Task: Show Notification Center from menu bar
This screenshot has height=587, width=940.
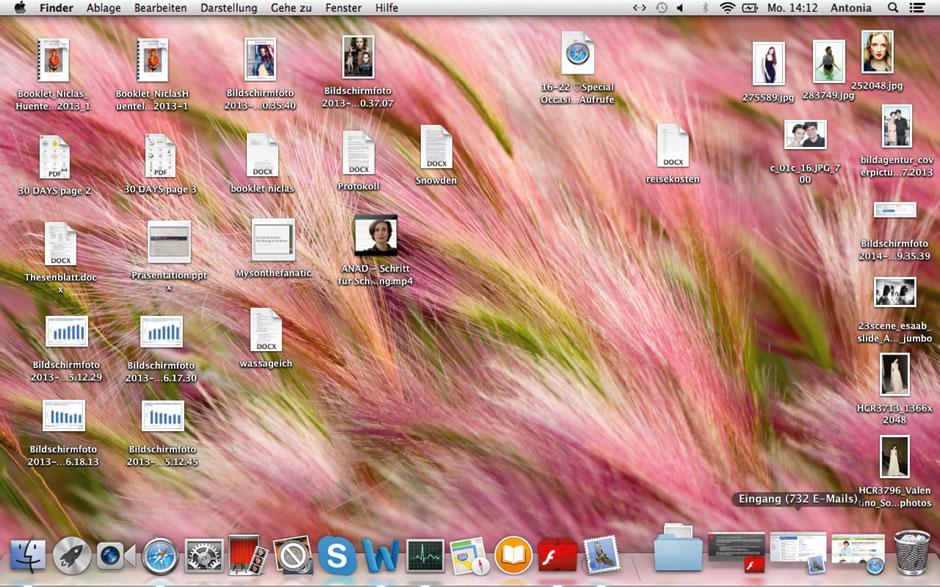Action: pyautogui.click(x=918, y=7)
